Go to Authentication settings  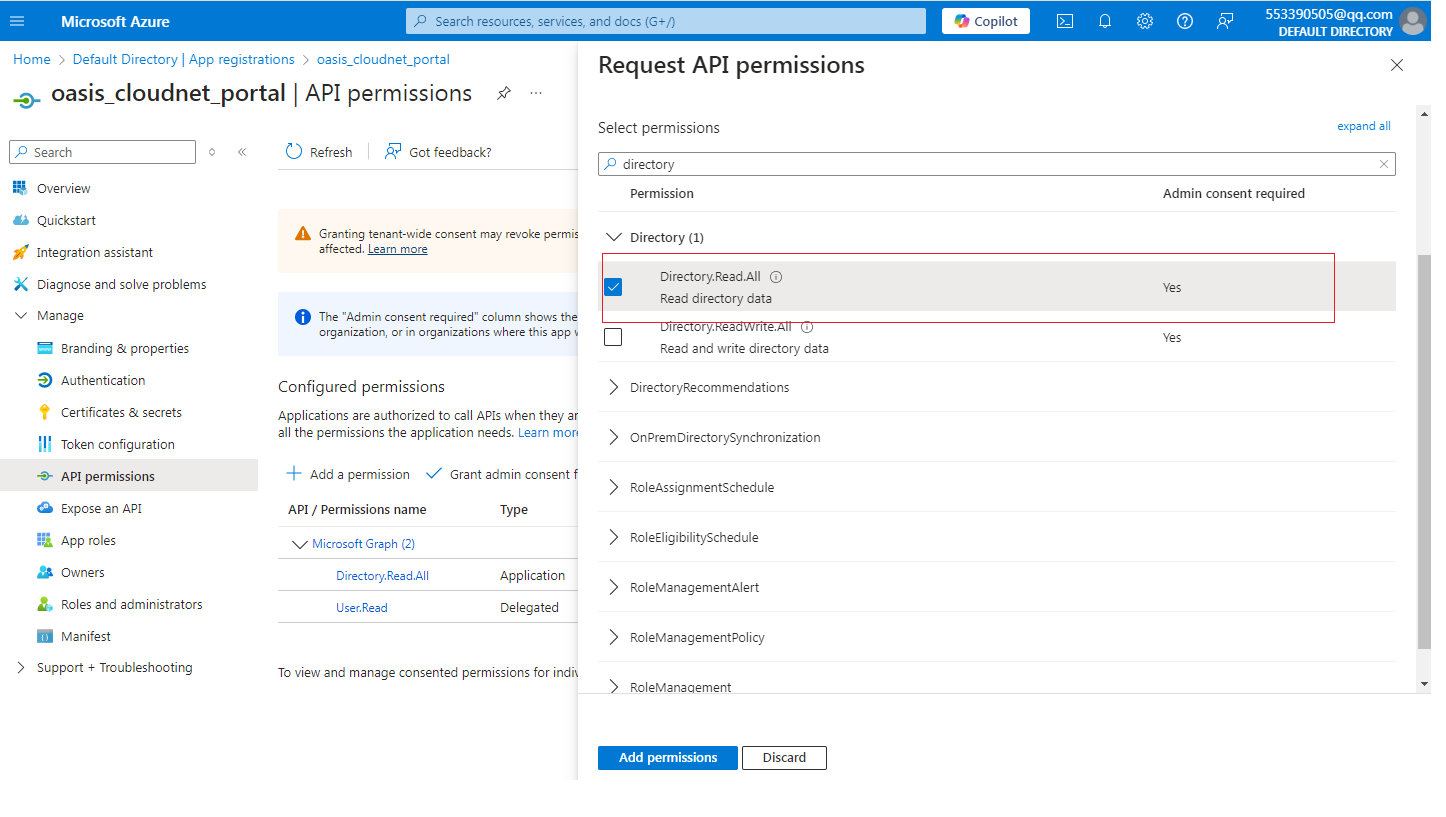coord(103,380)
